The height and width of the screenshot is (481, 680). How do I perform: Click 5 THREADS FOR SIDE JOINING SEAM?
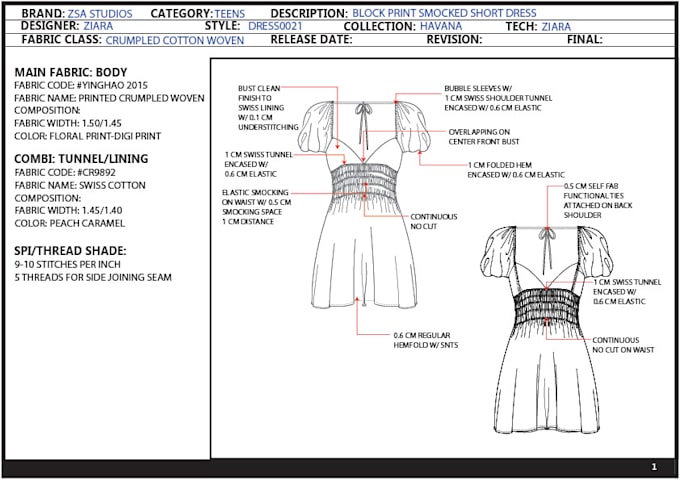point(93,278)
